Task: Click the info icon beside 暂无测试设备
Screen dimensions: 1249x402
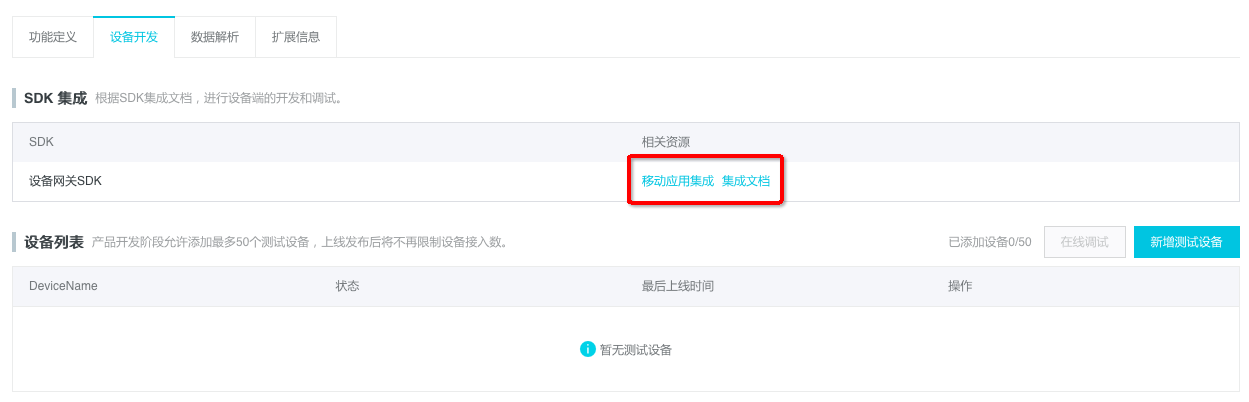Action: (588, 349)
